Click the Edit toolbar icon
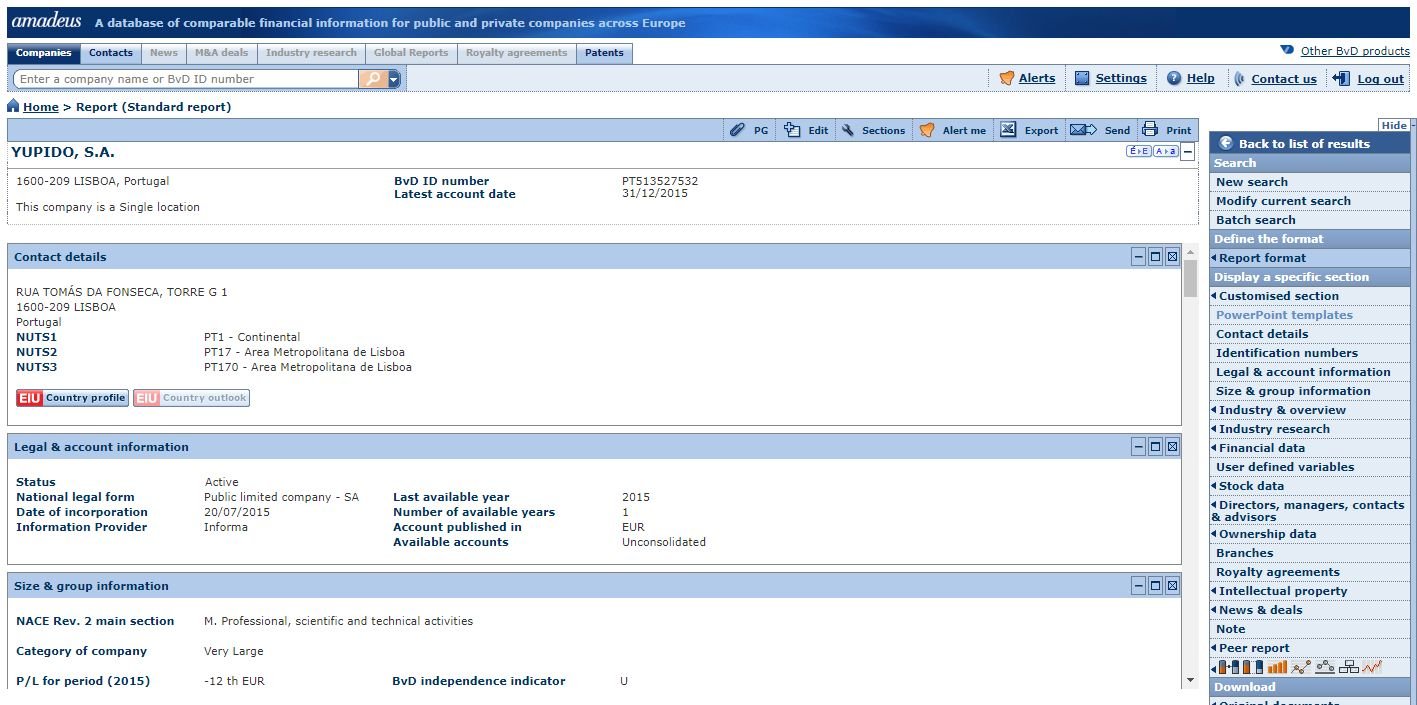Screen dimensions: 1417x705 (792, 130)
